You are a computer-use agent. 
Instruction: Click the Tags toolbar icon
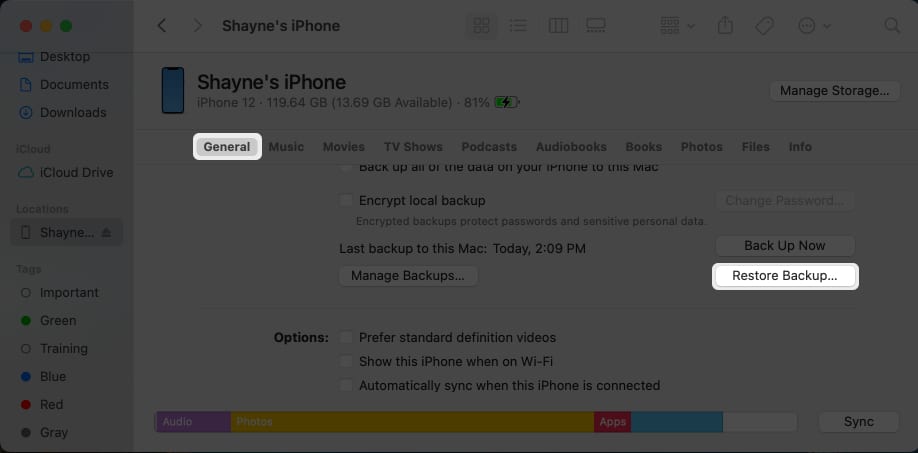(x=764, y=26)
